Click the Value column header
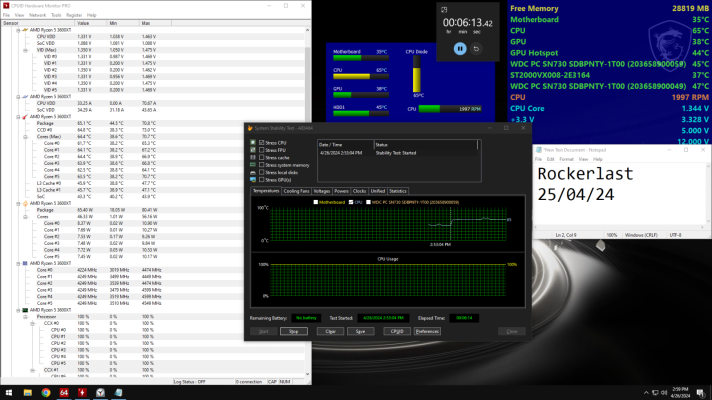The width and height of the screenshot is (712, 400). 91,23
